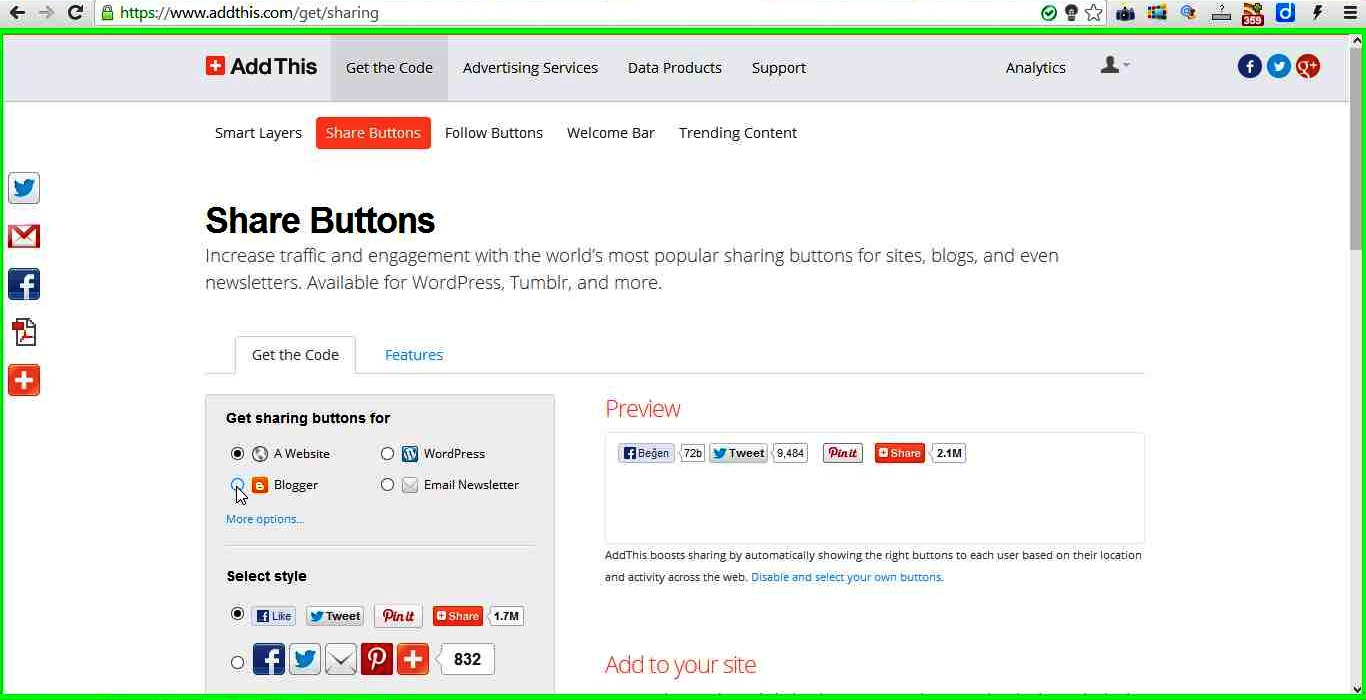Click floating sidebar AddThis plus icon

tap(24, 380)
